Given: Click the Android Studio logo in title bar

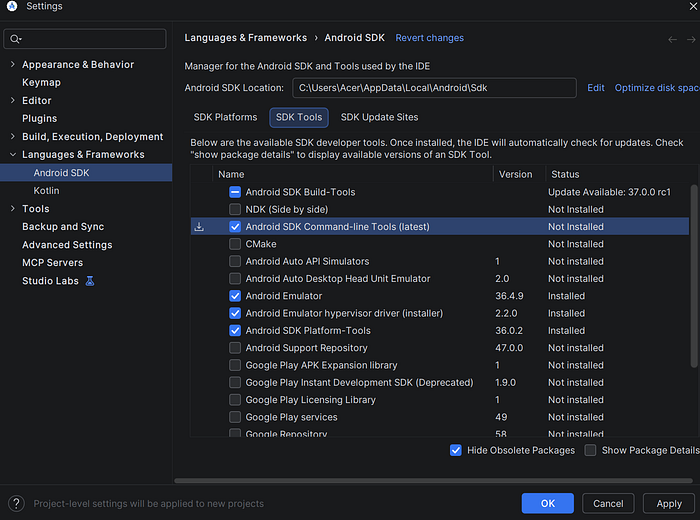Looking at the screenshot, I should point(12,6).
